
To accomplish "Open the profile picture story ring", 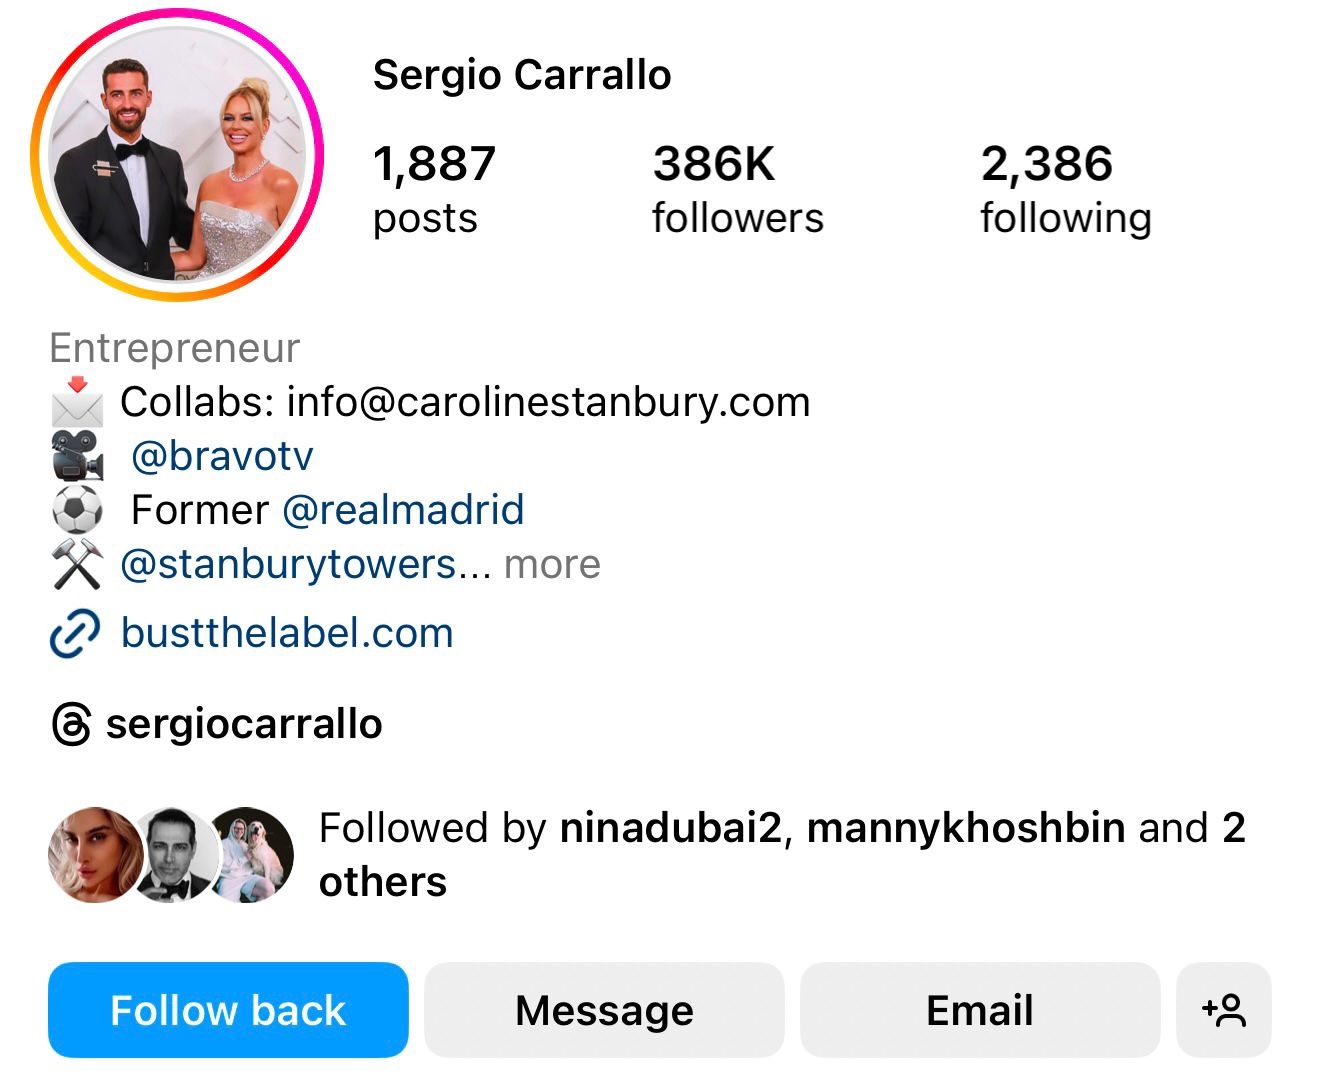I will point(177,155).
